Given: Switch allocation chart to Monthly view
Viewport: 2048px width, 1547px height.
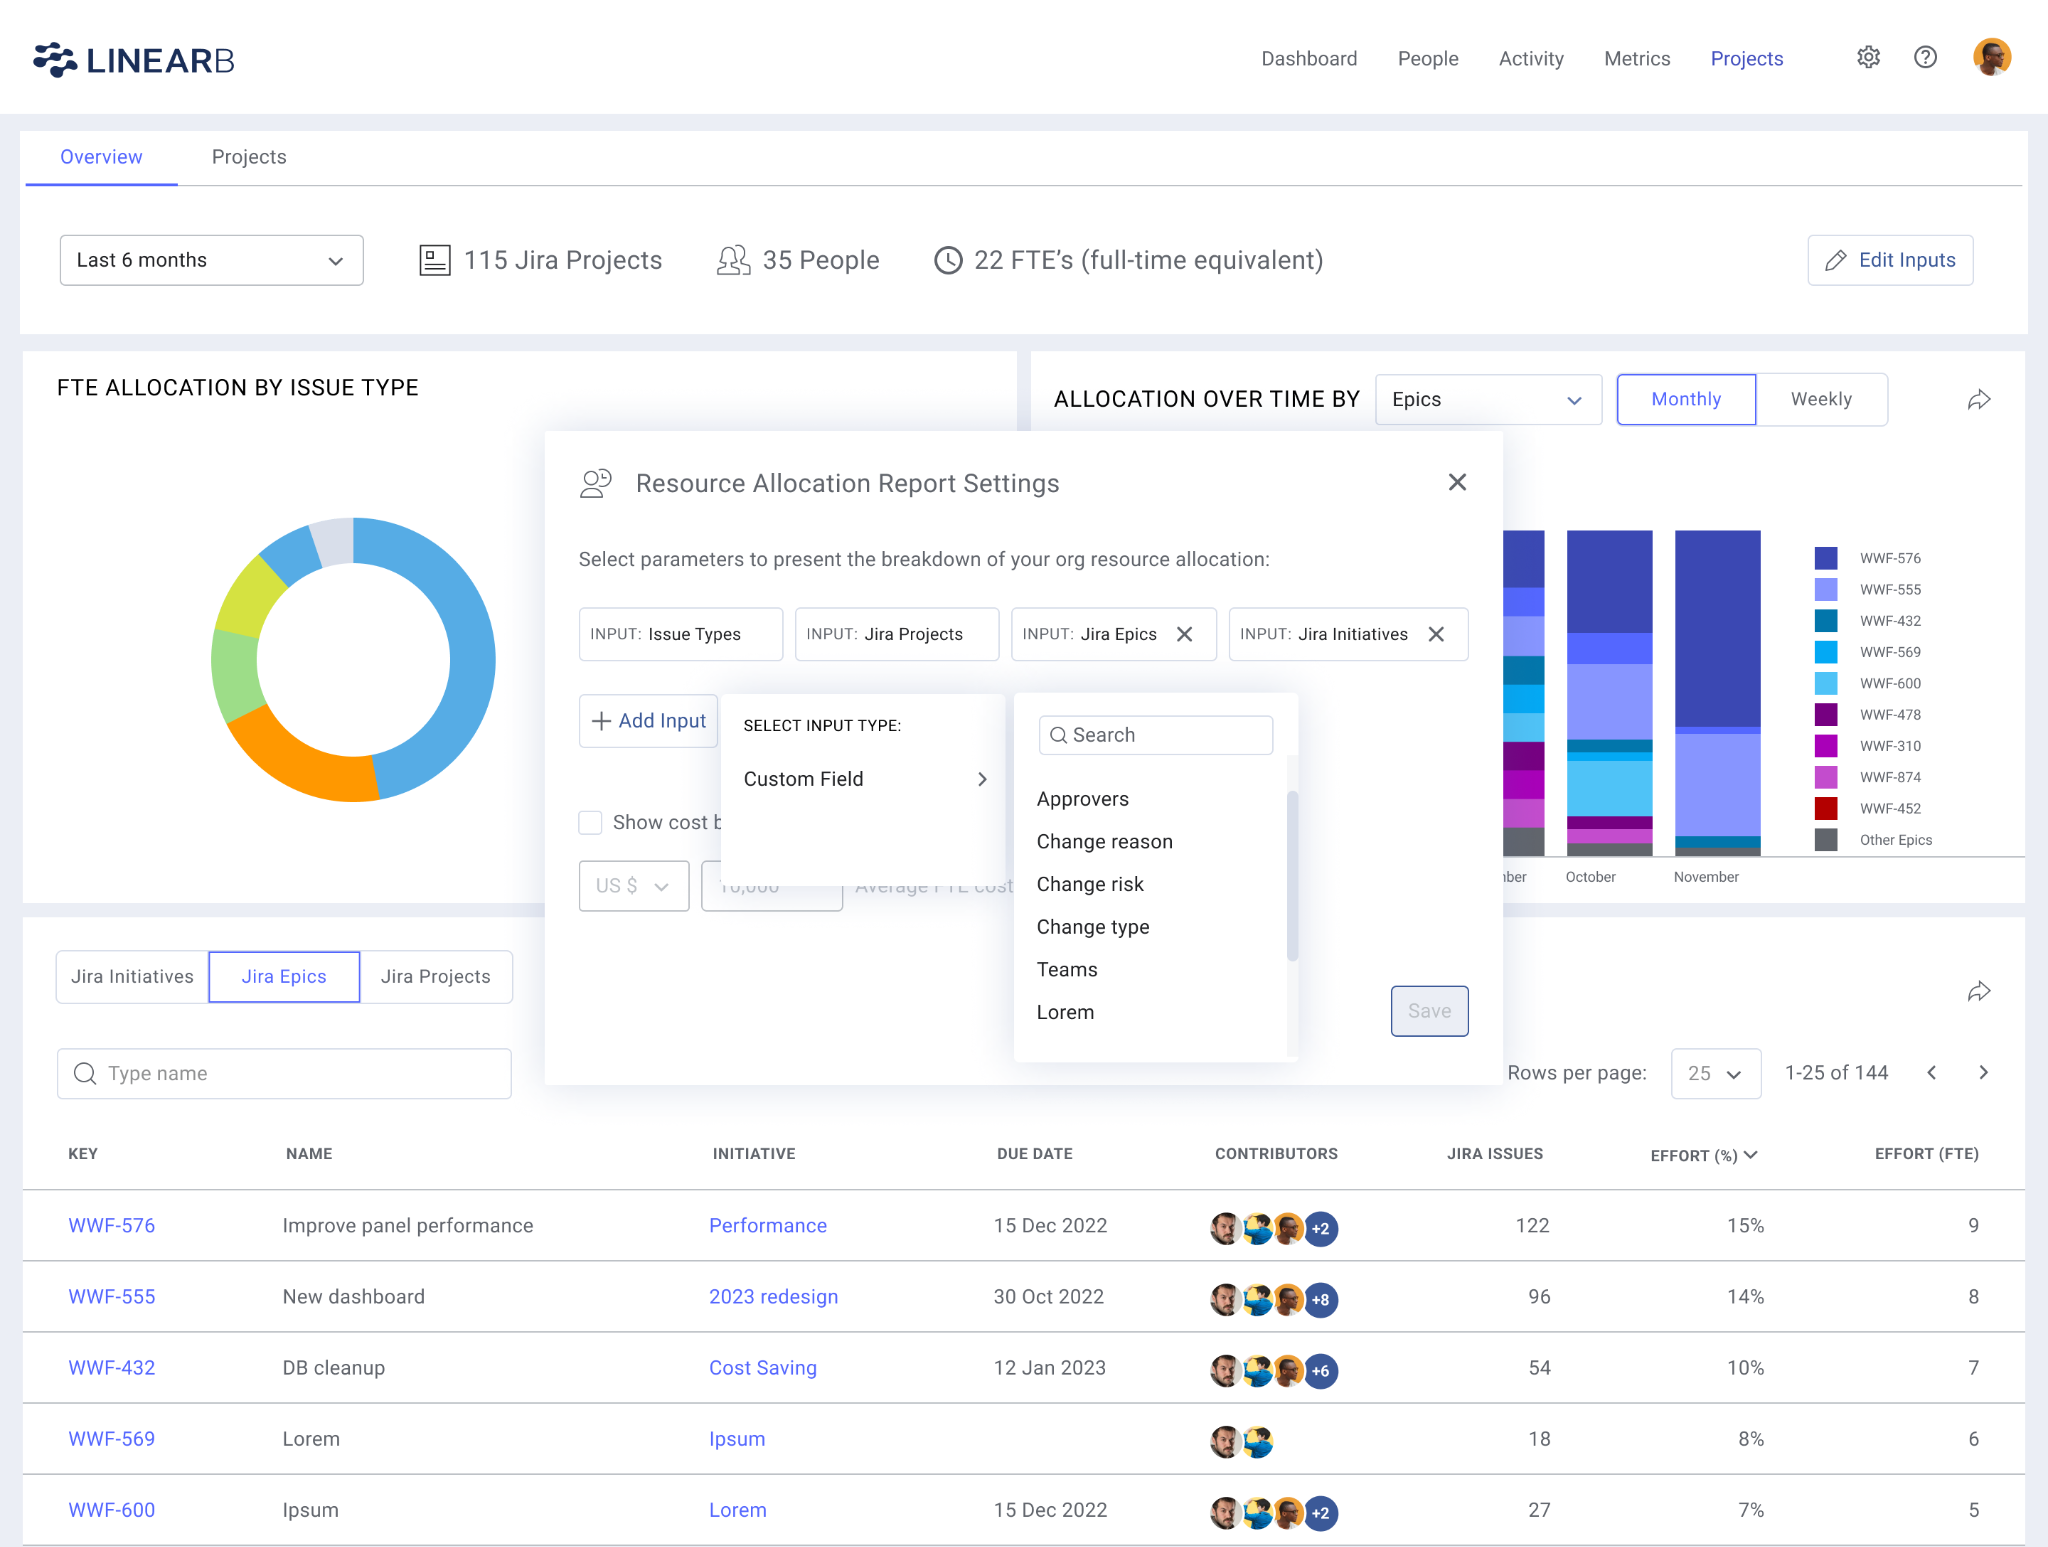Looking at the screenshot, I should point(1685,399).
